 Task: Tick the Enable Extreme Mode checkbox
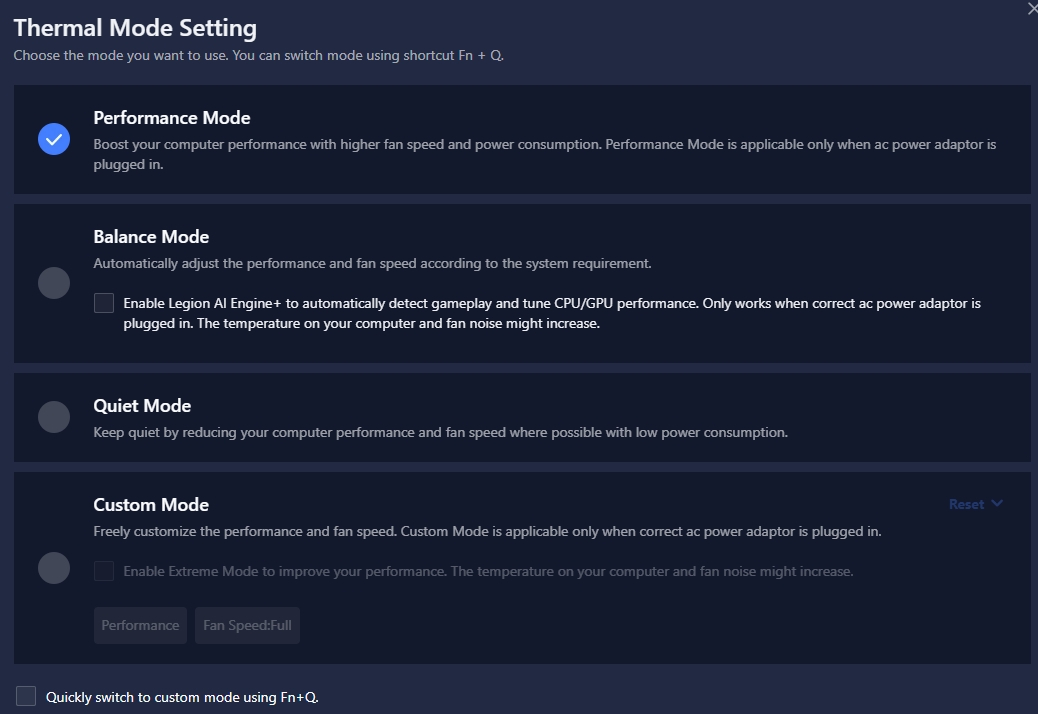point(104,571)
